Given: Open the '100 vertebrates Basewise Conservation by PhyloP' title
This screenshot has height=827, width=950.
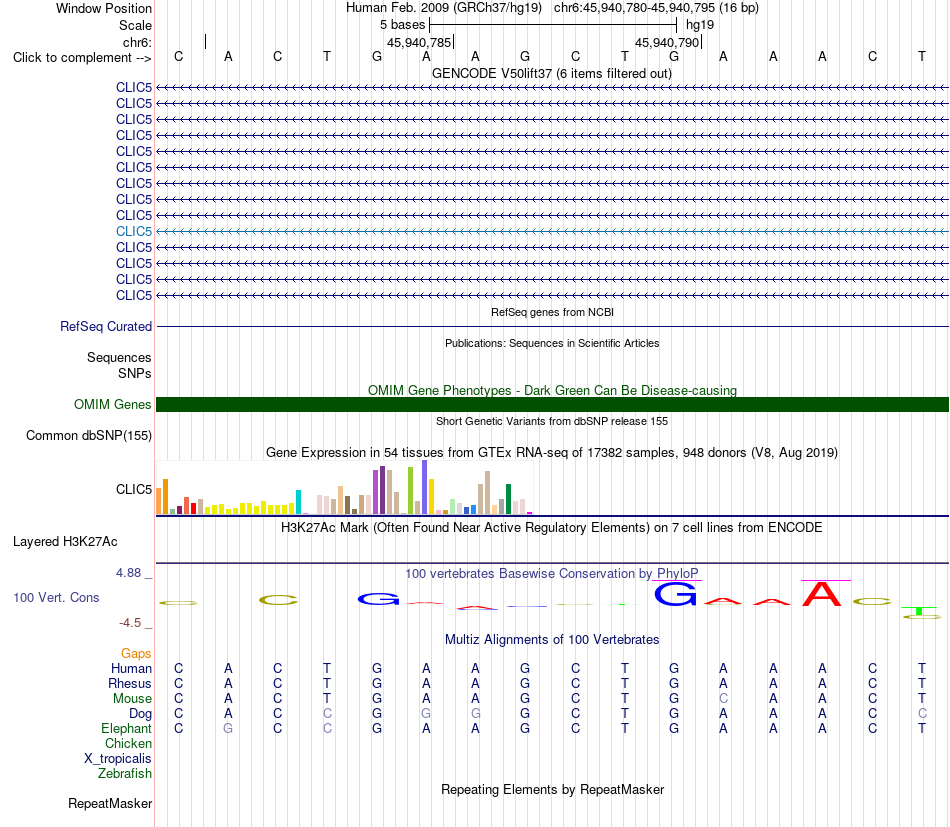Looking at the screenshot, I should click(552, 573).
